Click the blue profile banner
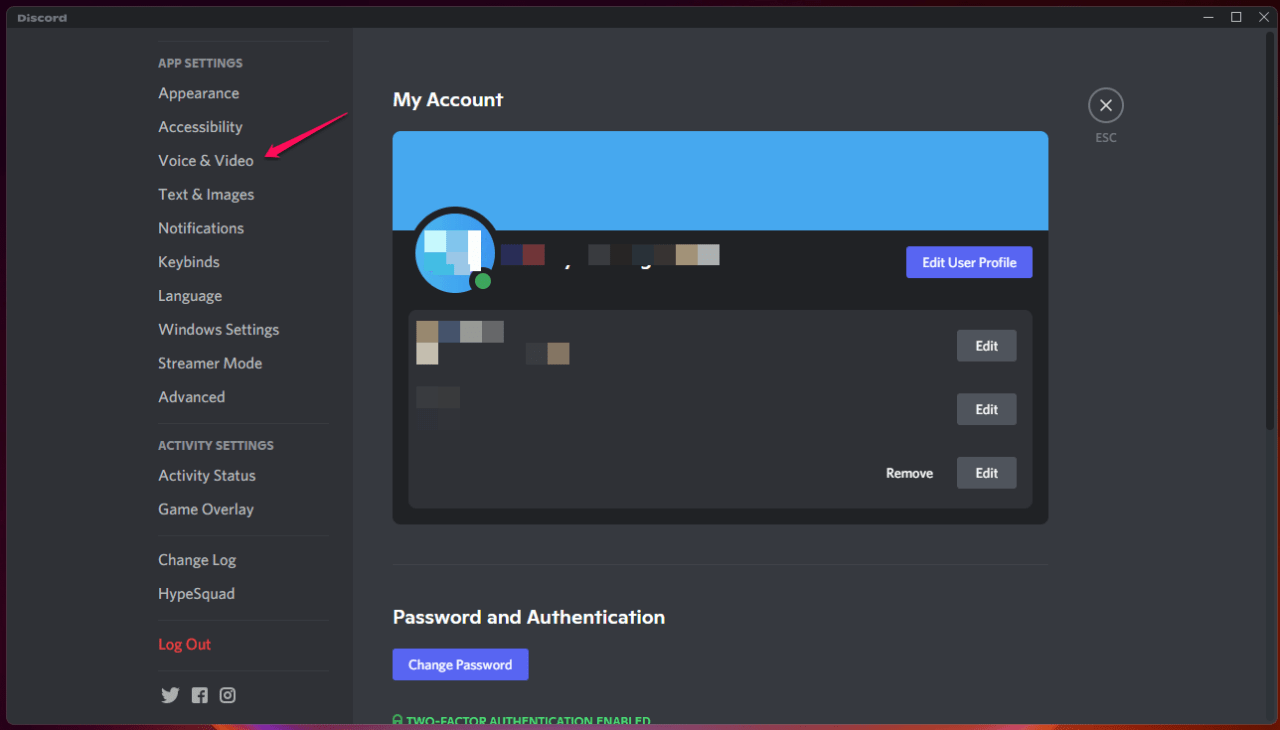The width and height of the screenshot is (1280, 730). [720, 181]
